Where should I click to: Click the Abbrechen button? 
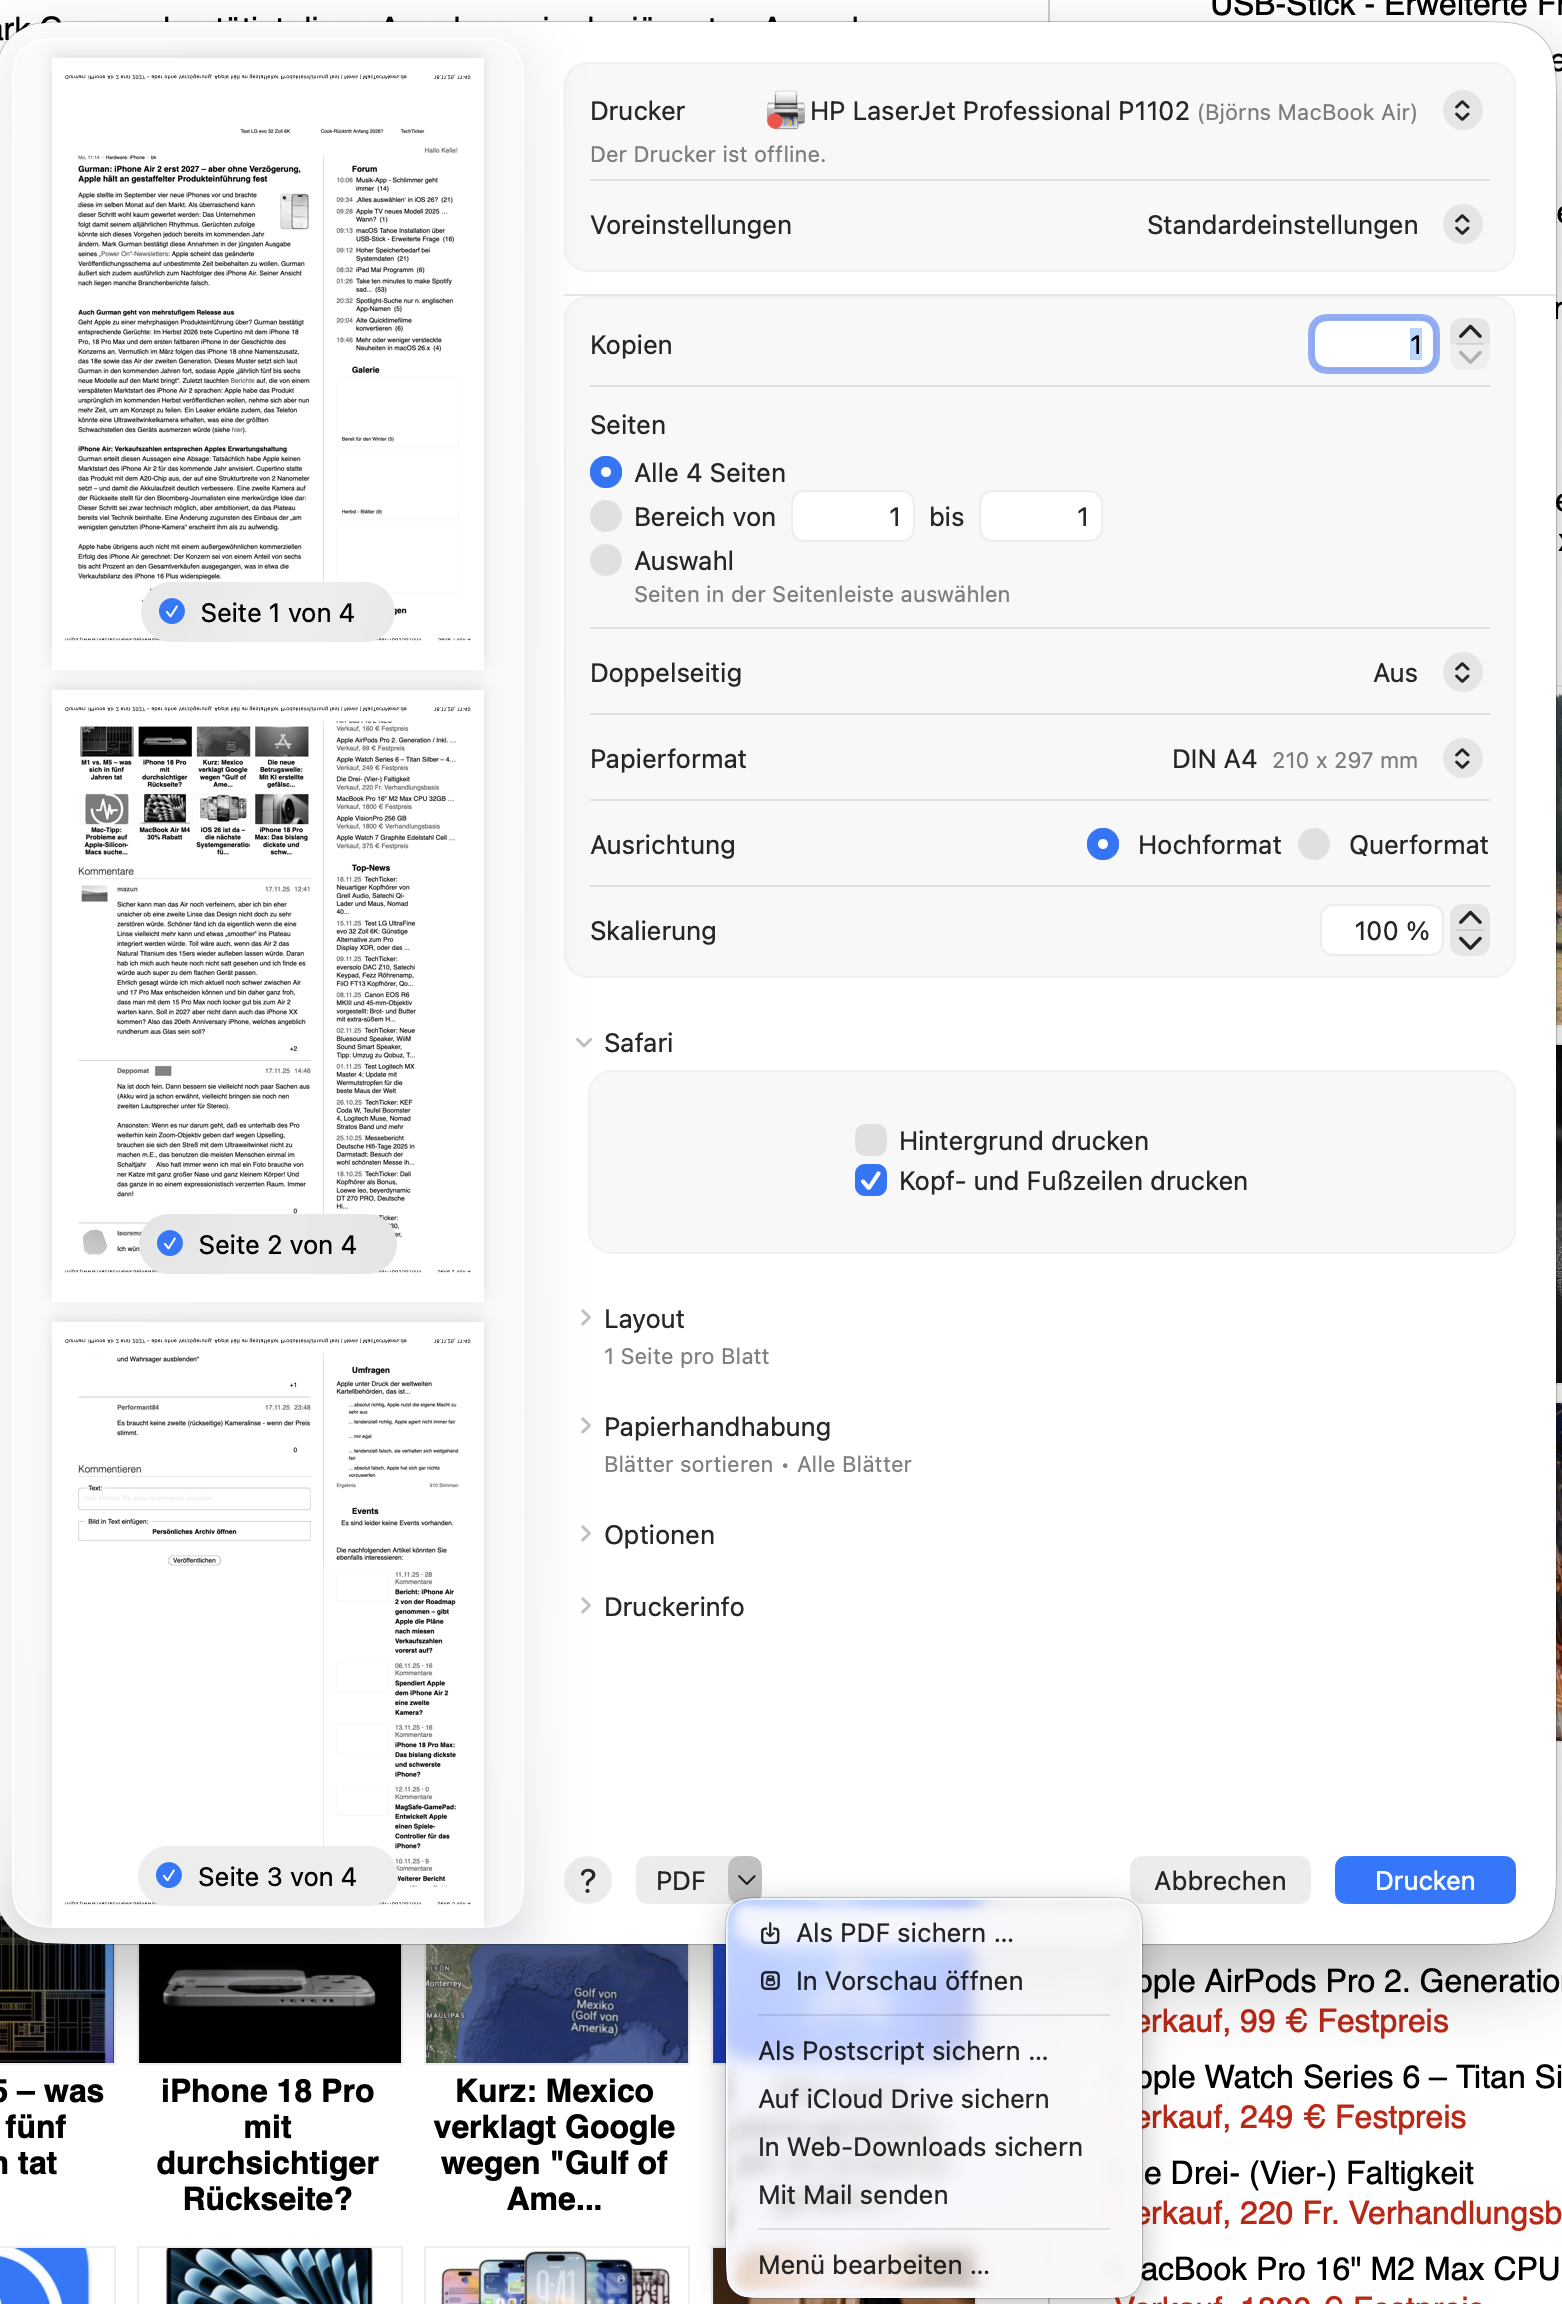(x=1220, y=1881)
